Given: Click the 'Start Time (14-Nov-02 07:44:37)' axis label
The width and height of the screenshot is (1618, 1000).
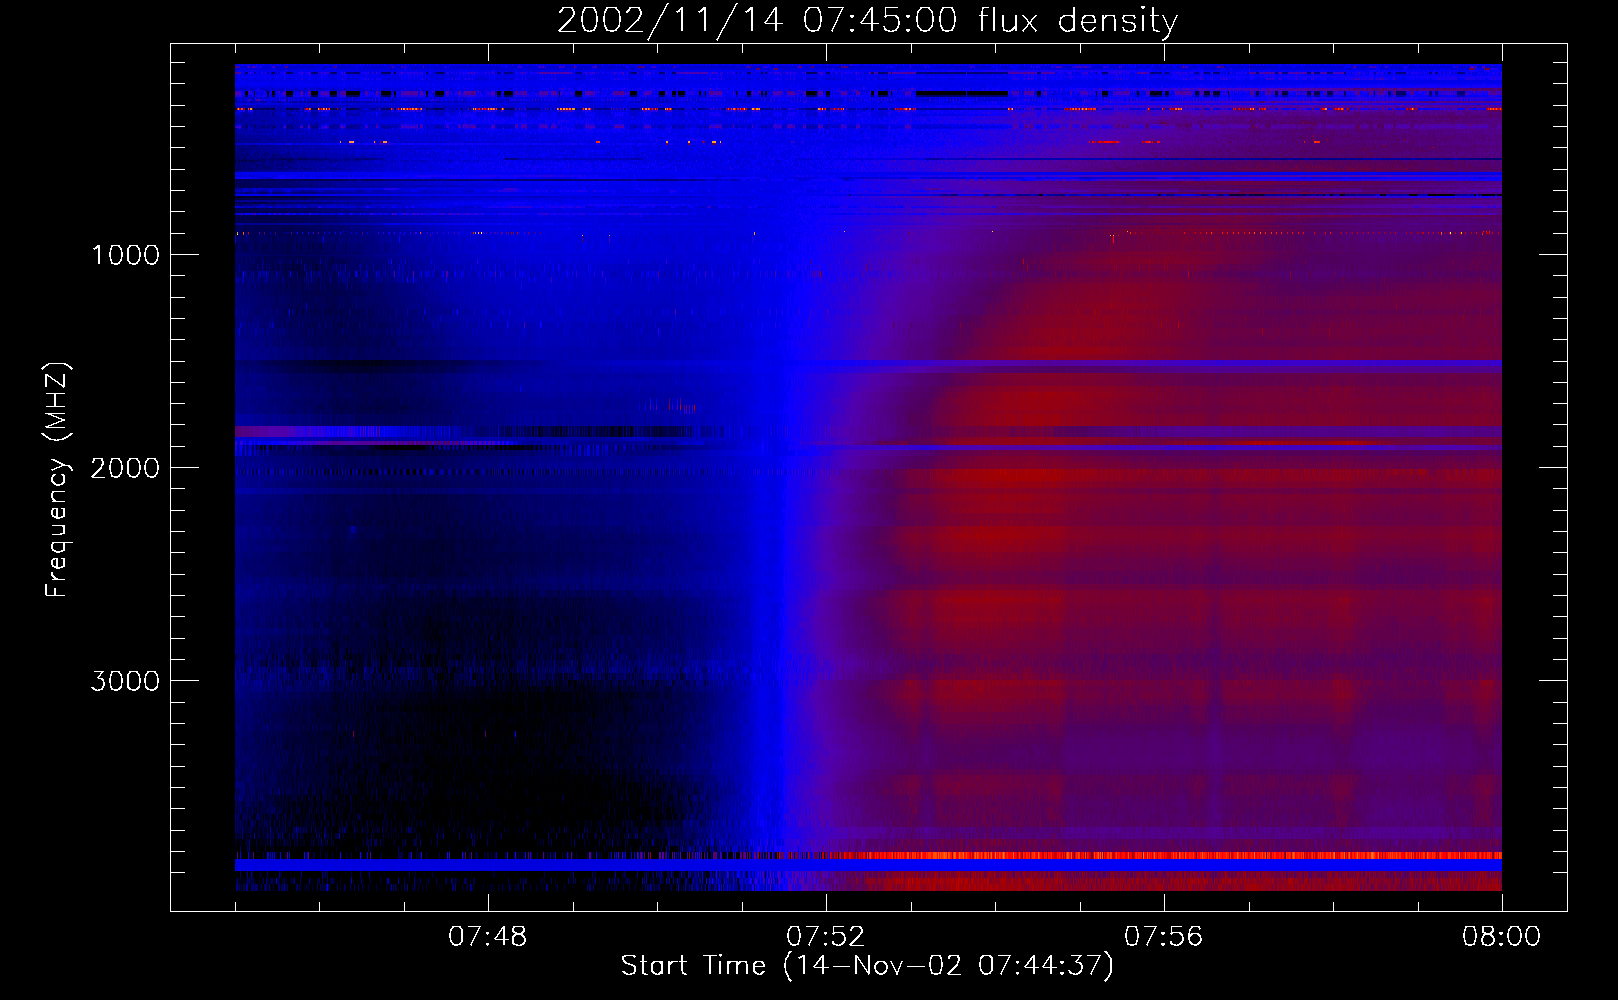Looking at the screenshot, I should click(x=867, y=966).
